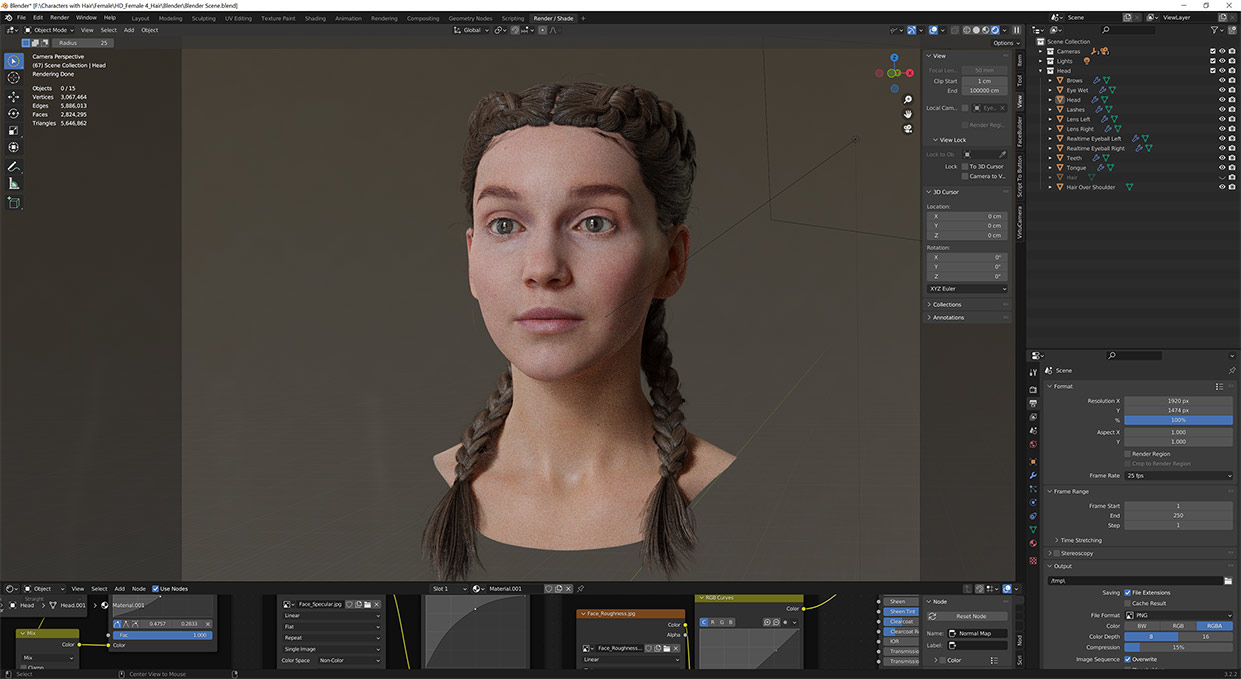Screen dimensions: 1241x679
Task: Click the Modifier properties wrench icon
Action: (1033, 475)
